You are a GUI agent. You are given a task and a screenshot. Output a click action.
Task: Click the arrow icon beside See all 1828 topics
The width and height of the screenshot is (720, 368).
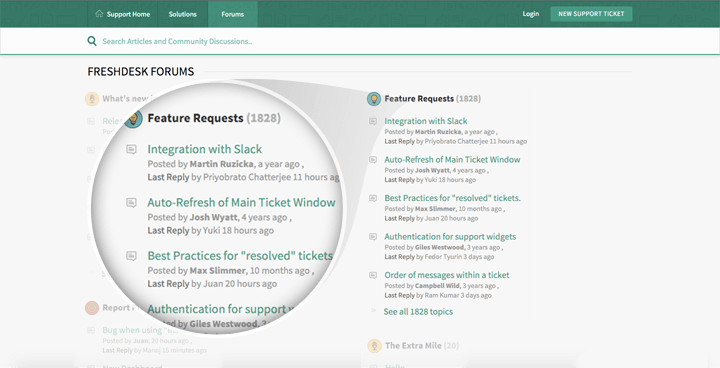[x=373, y=311]
